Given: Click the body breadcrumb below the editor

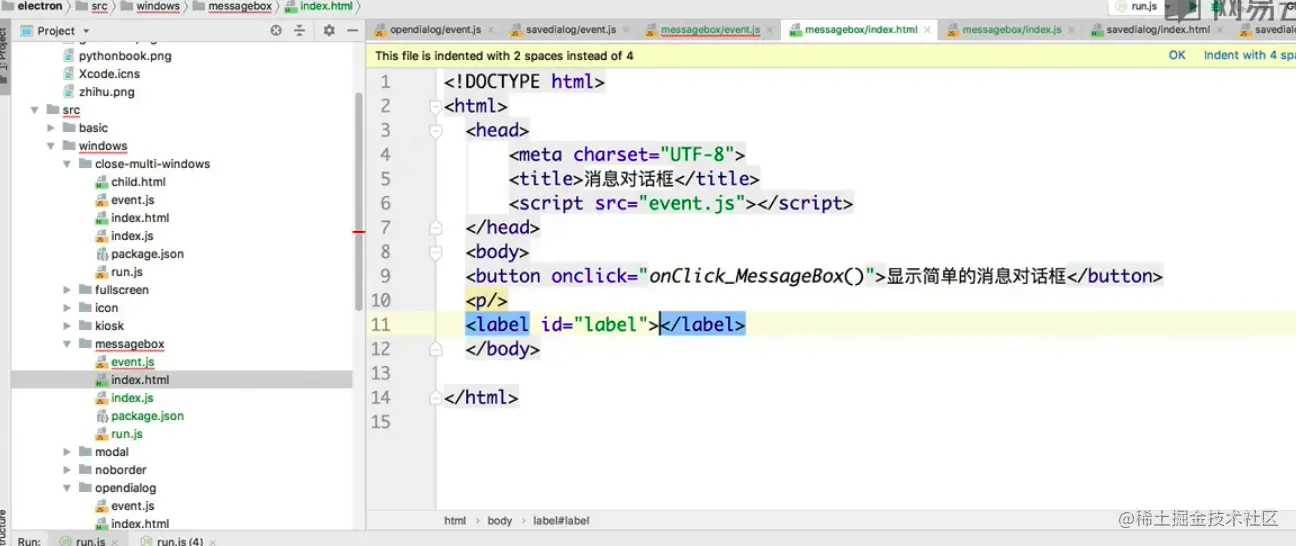Looking at the screenshot, I should coord(500,520).
